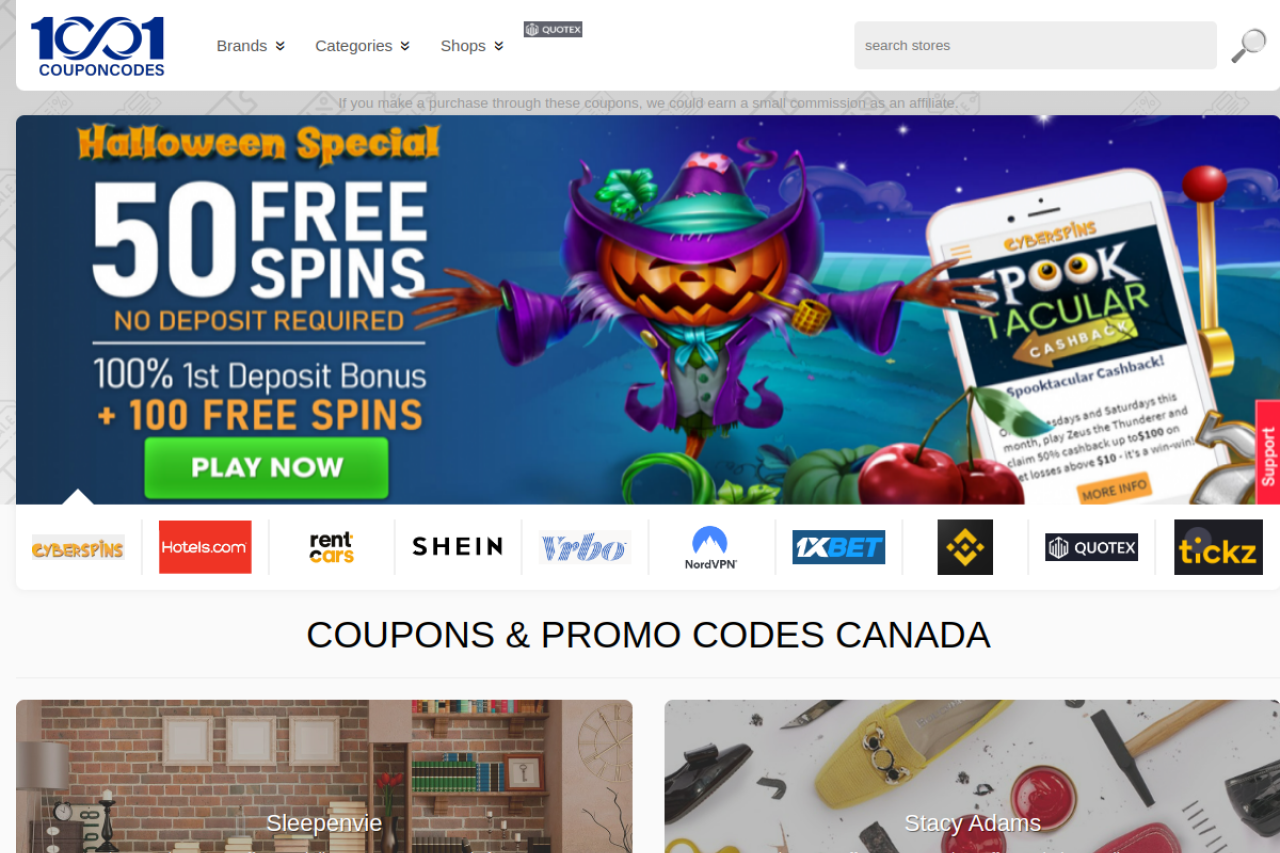Open the SHEIN store logo
Viewport: 1280px width, 853px height.
point(458,547)
